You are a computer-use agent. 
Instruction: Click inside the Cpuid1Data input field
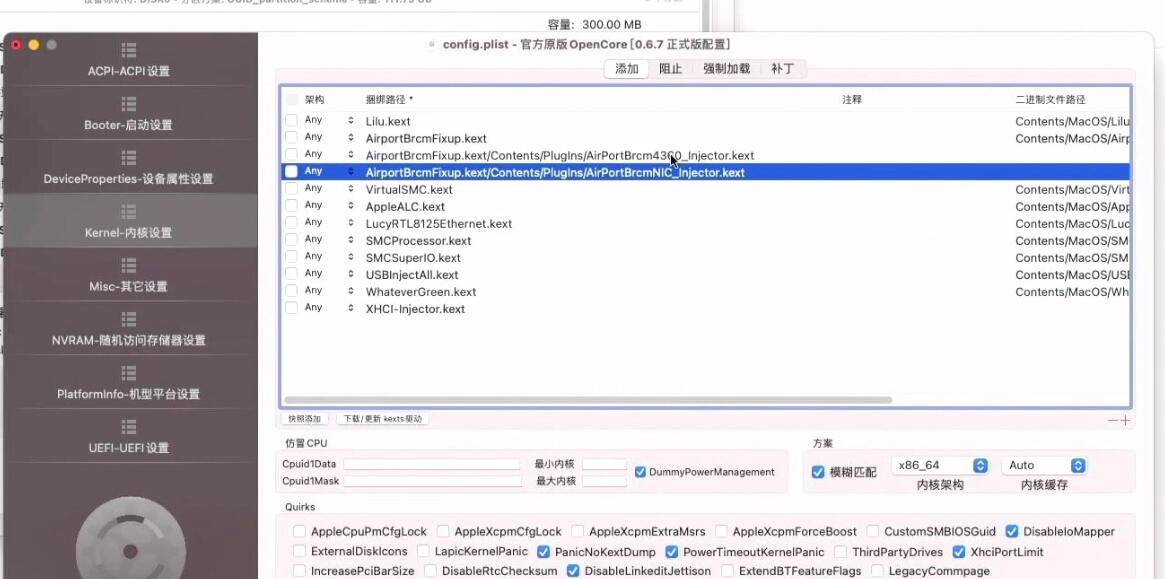pos(432,463)
